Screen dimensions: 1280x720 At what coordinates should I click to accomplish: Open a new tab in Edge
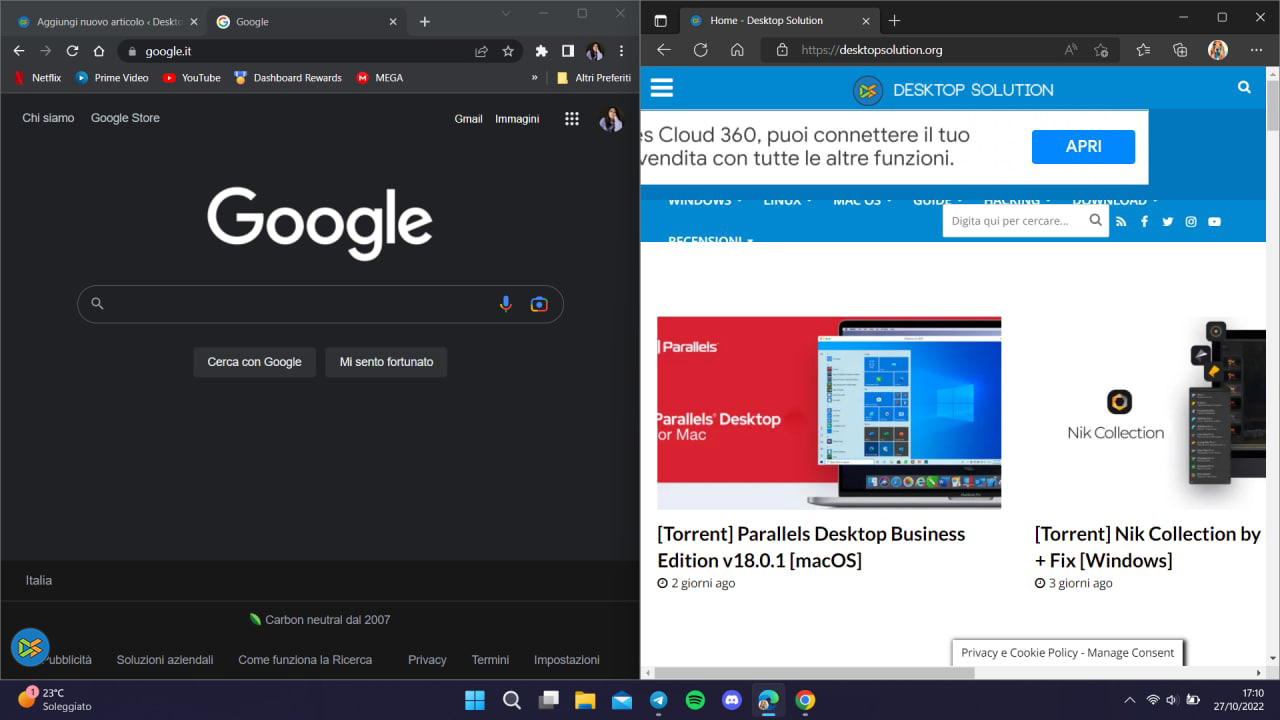894,21
